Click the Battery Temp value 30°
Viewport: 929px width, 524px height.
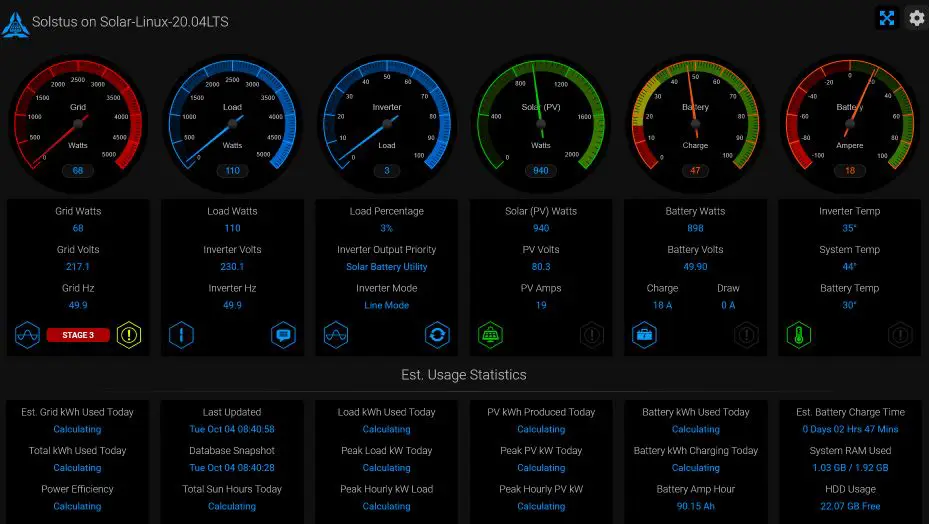pos(850,305)
